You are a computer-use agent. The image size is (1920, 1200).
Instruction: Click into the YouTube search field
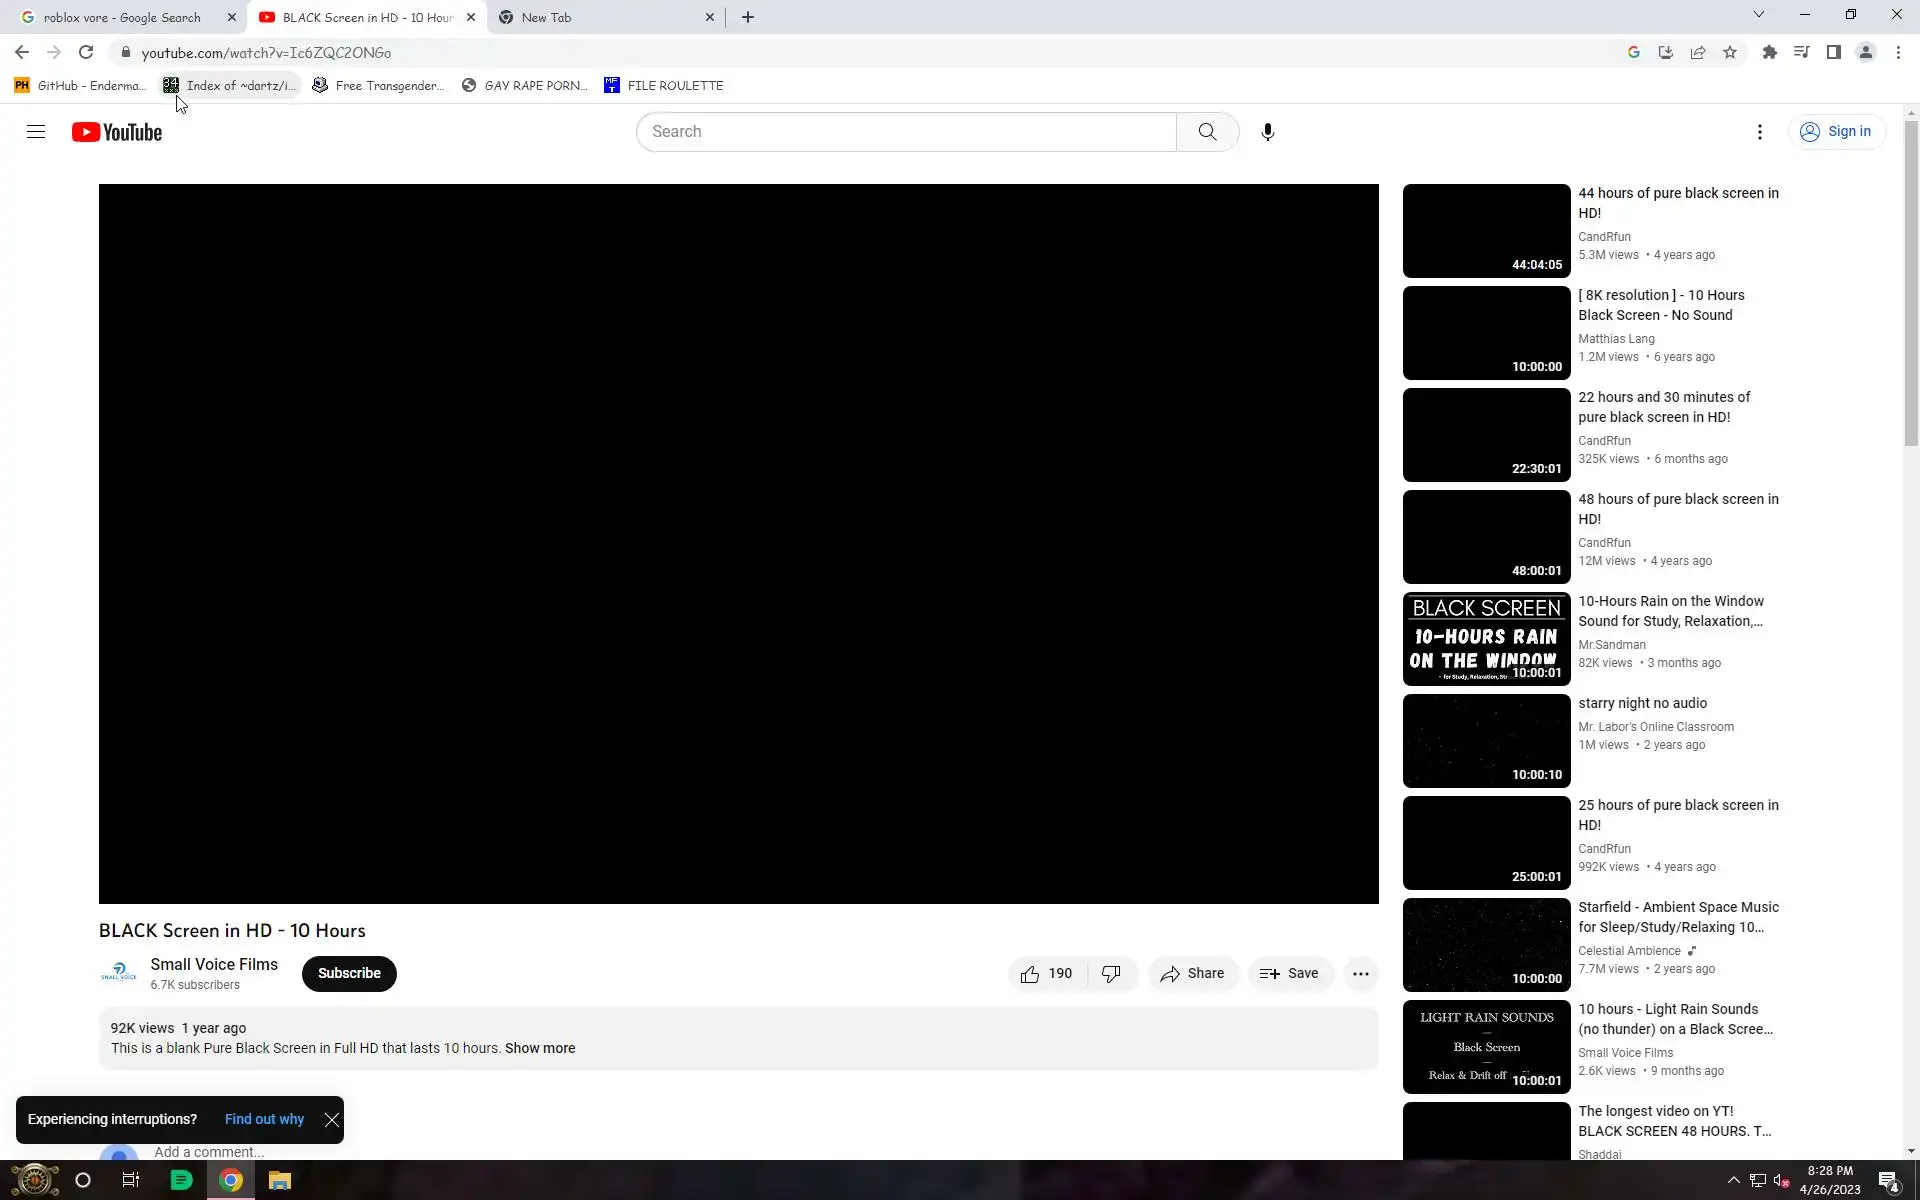[x=905, y=132]
